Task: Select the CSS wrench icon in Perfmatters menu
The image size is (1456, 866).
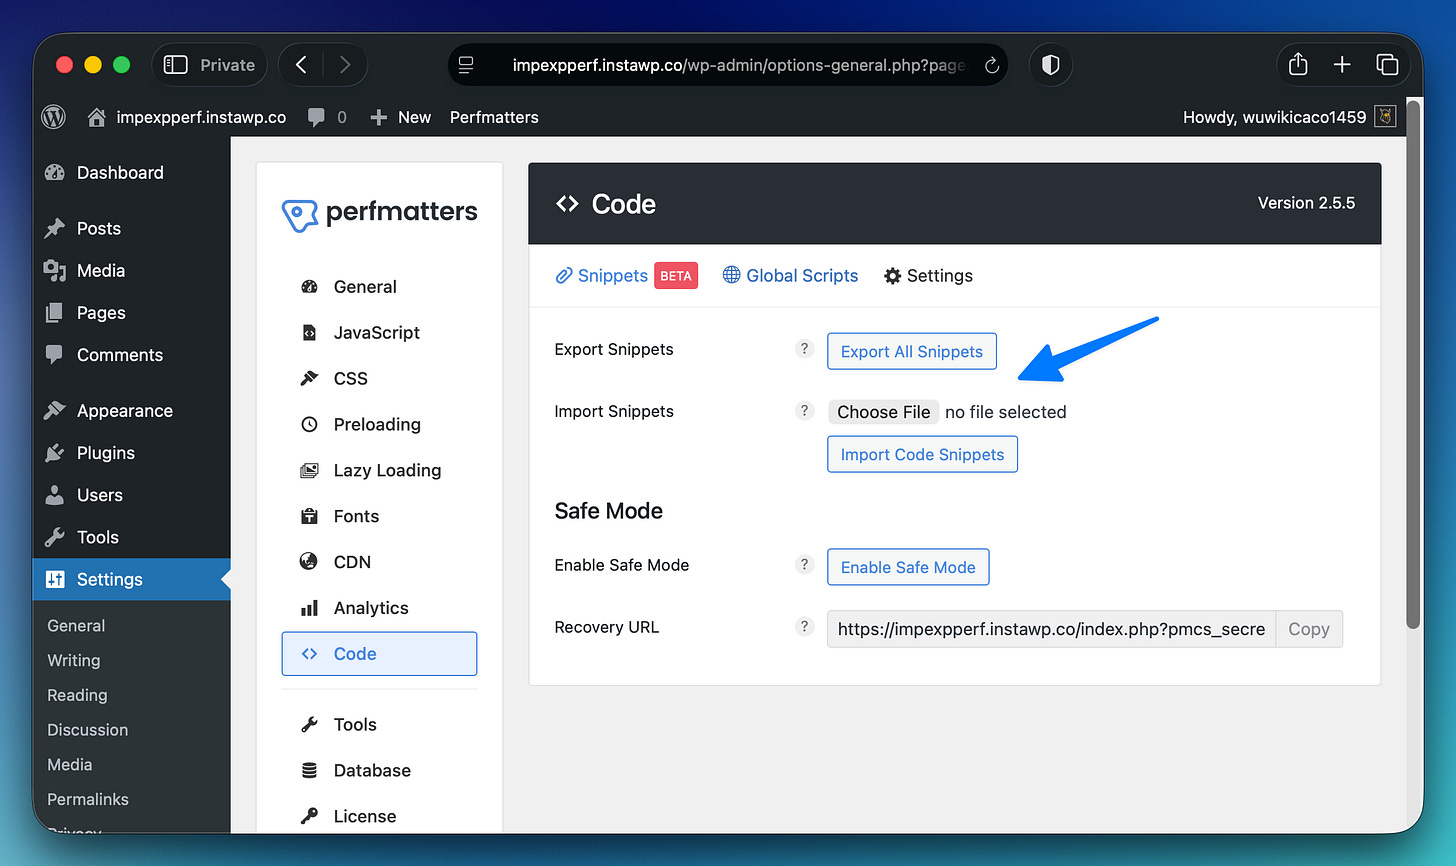Action: point(311,378)
